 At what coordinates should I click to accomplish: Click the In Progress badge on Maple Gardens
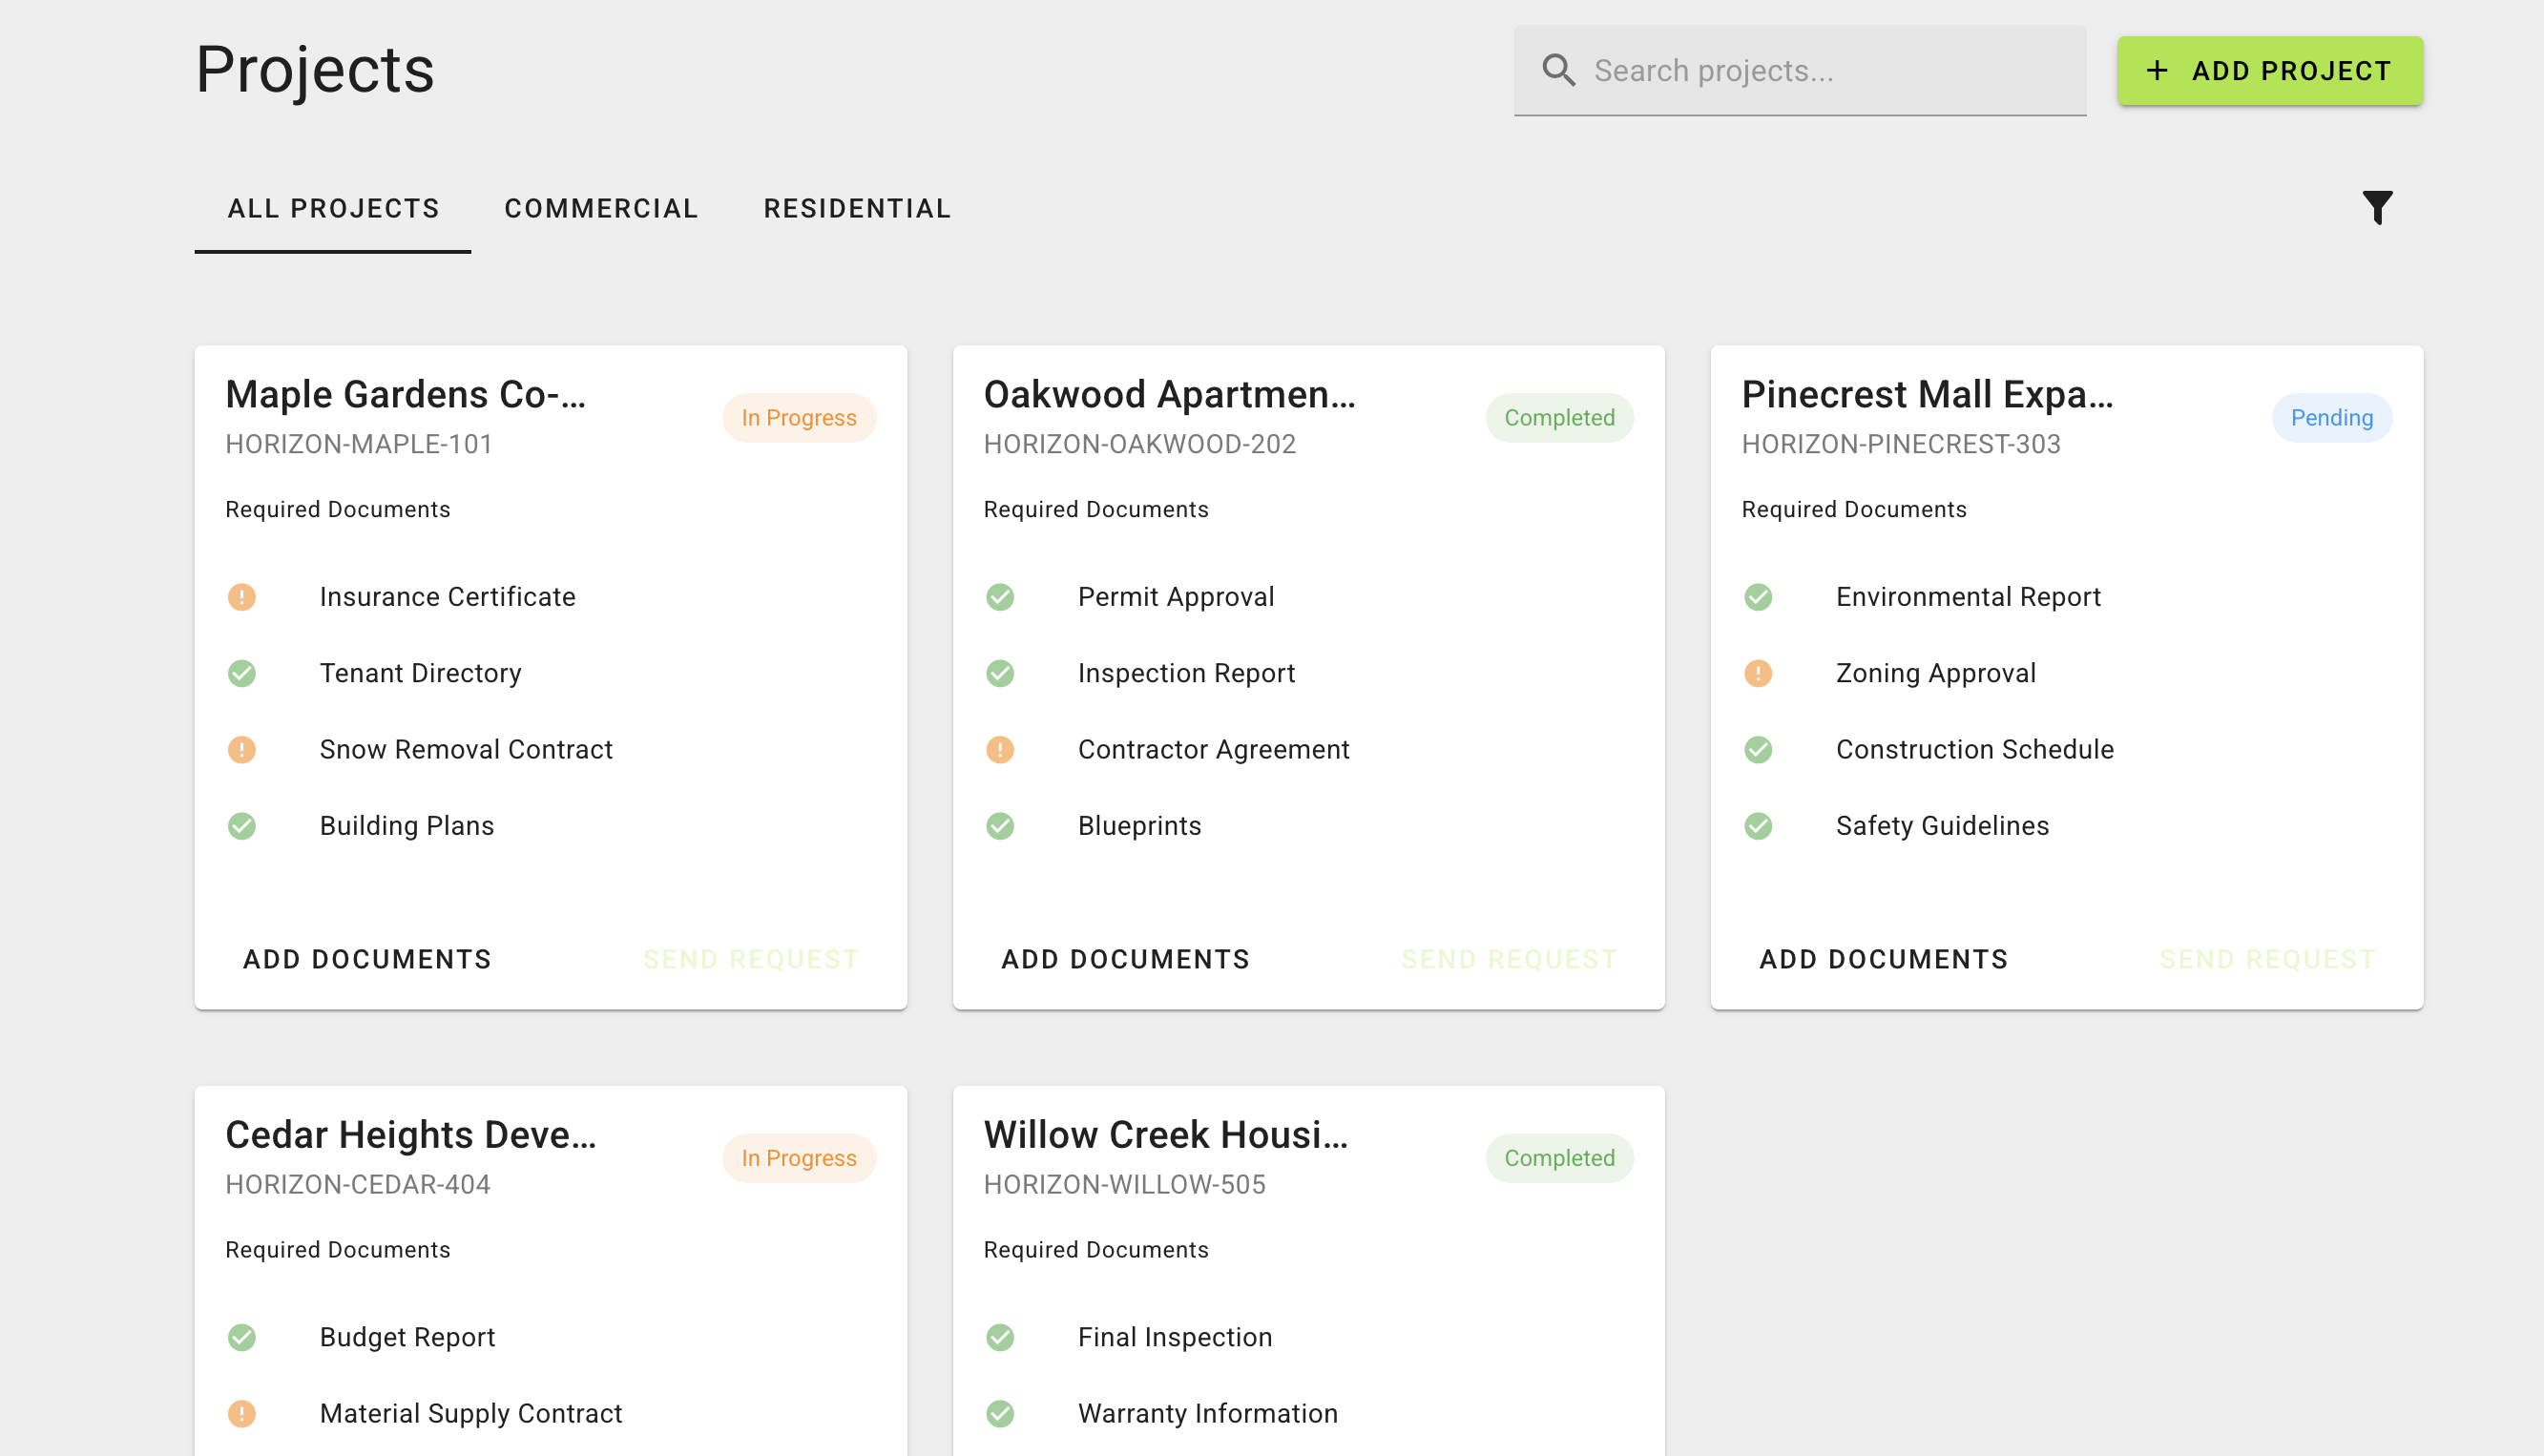point(799,418)
